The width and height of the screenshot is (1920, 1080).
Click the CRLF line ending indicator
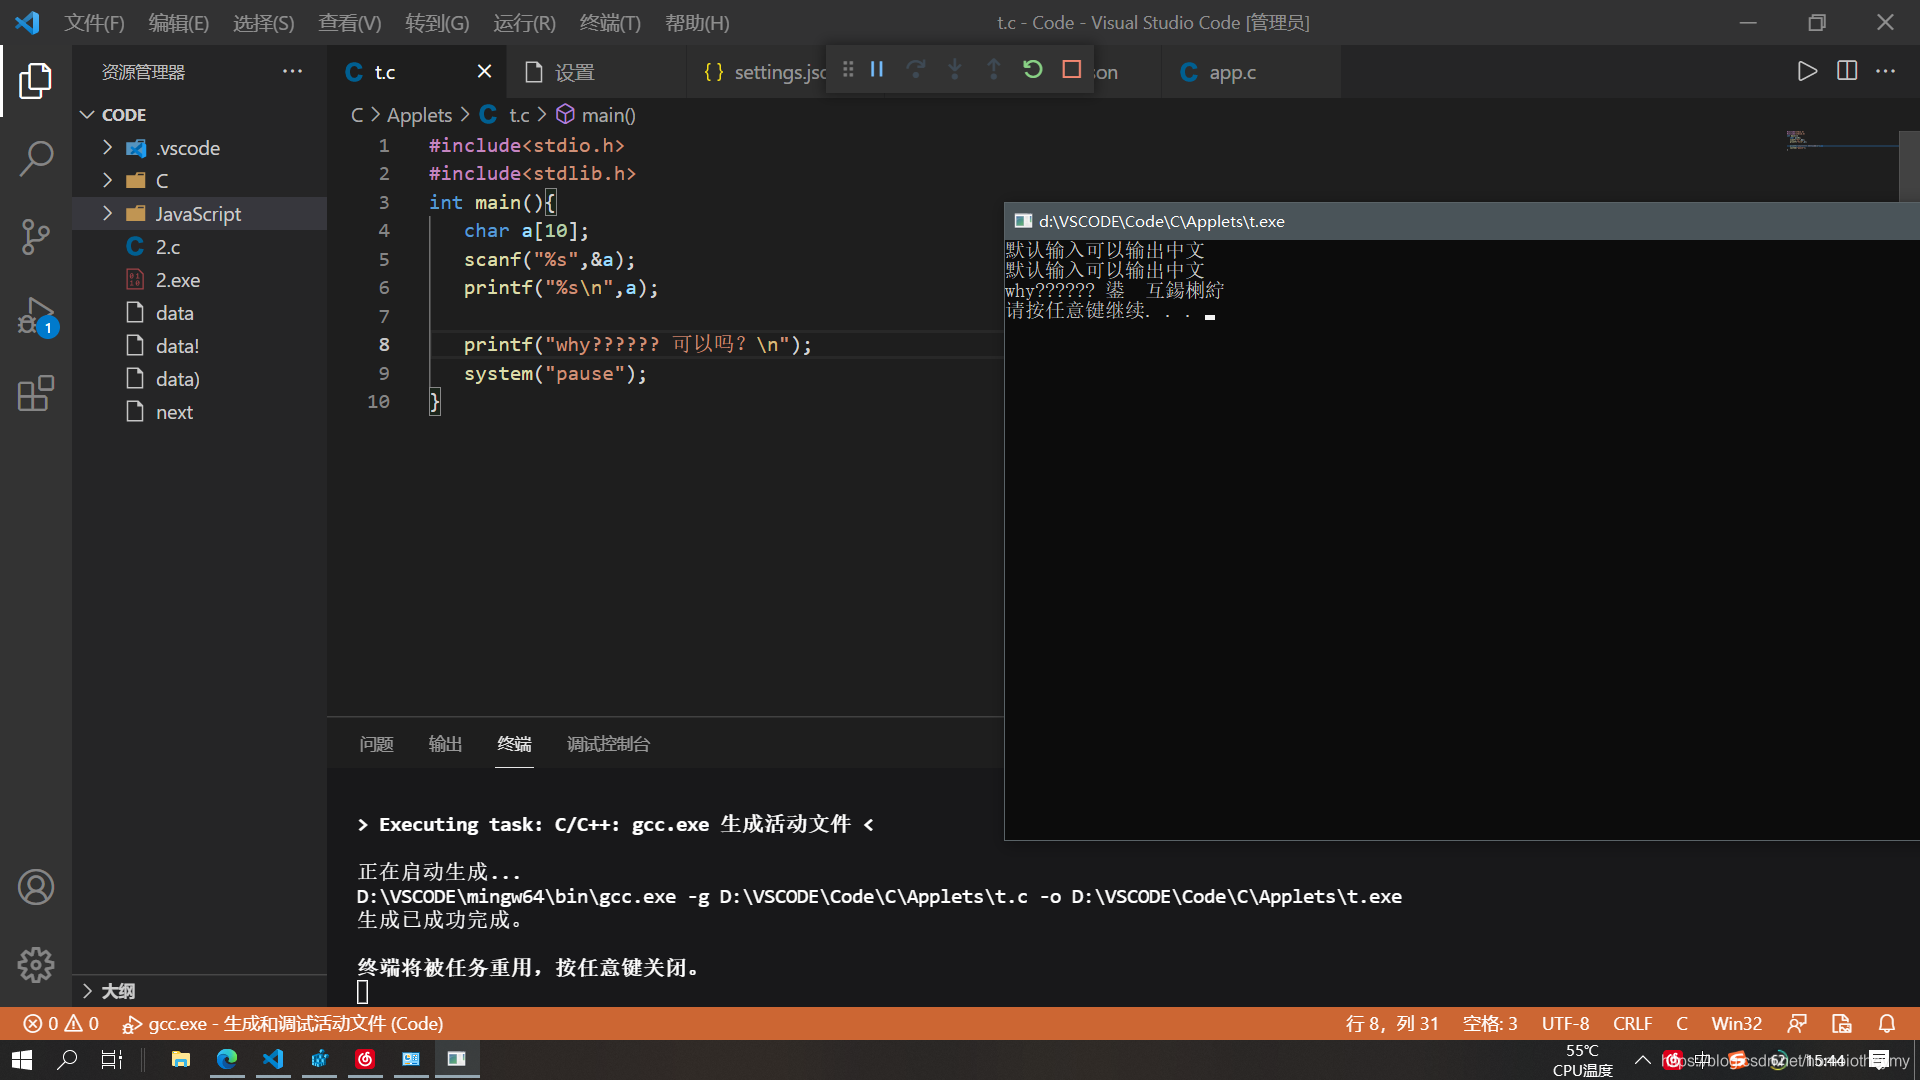pos(1632,1024)
